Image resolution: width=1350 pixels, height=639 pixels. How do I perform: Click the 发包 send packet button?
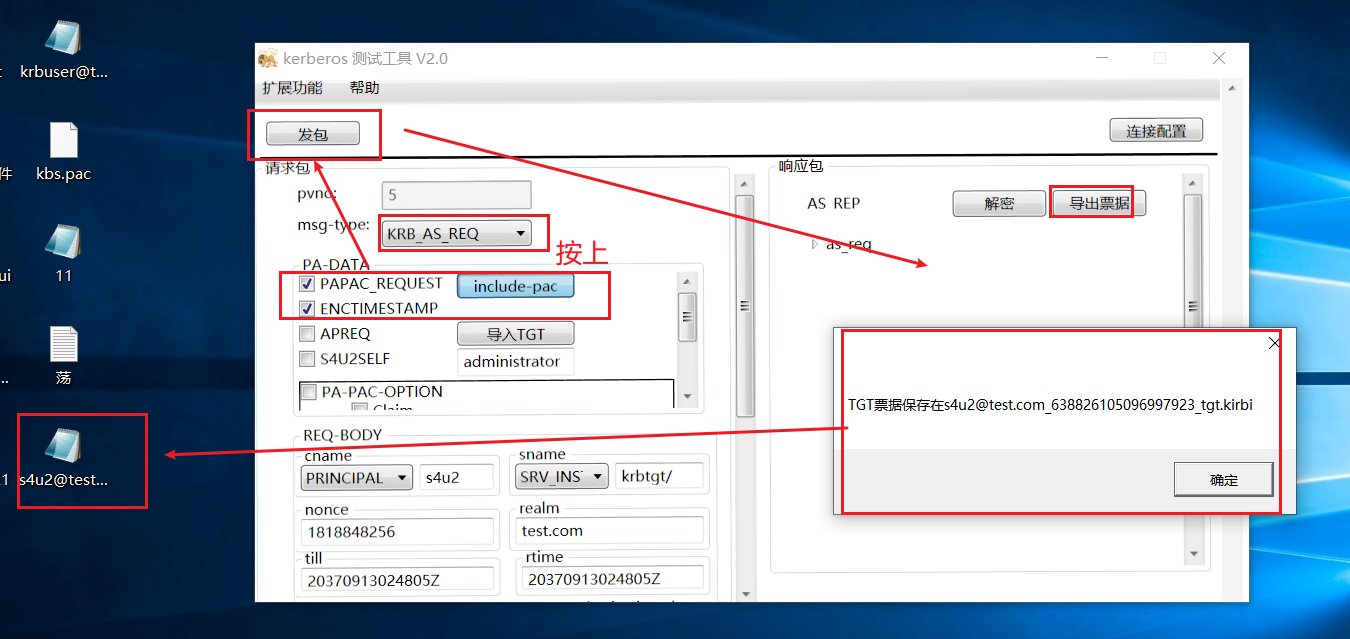point(312,134)
